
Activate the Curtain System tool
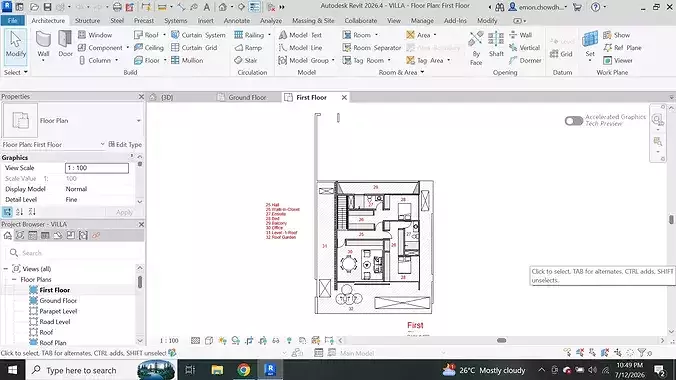(x=198, y=35)
